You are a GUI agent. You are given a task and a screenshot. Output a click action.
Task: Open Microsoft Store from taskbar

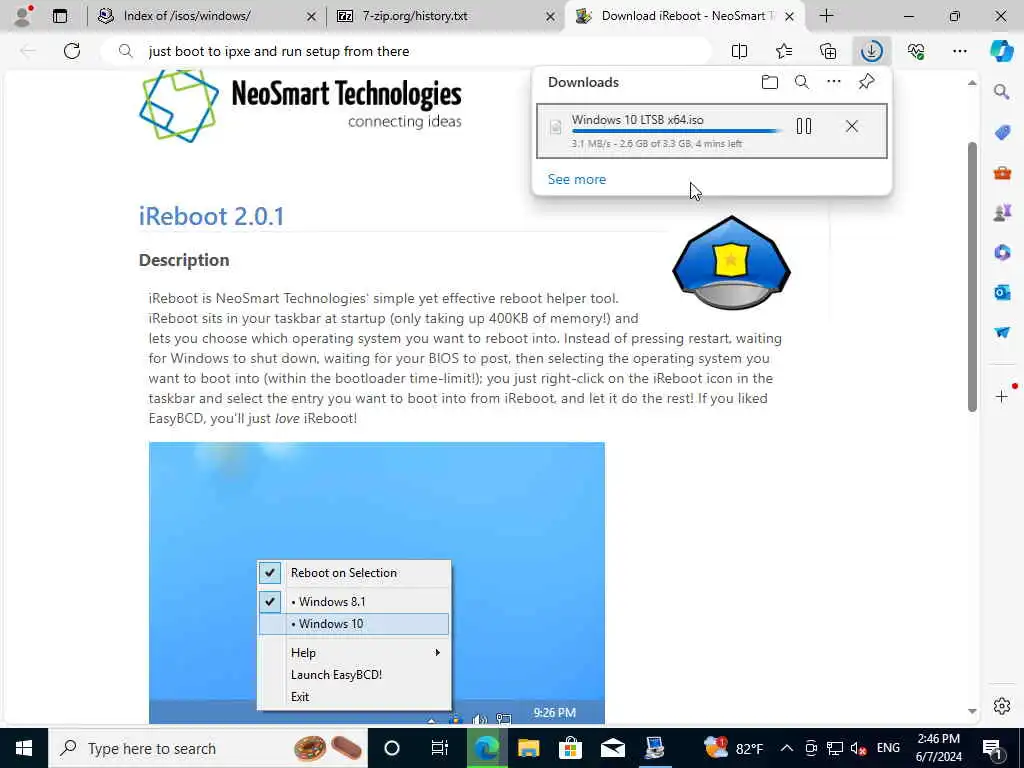(x=570, y=748)
